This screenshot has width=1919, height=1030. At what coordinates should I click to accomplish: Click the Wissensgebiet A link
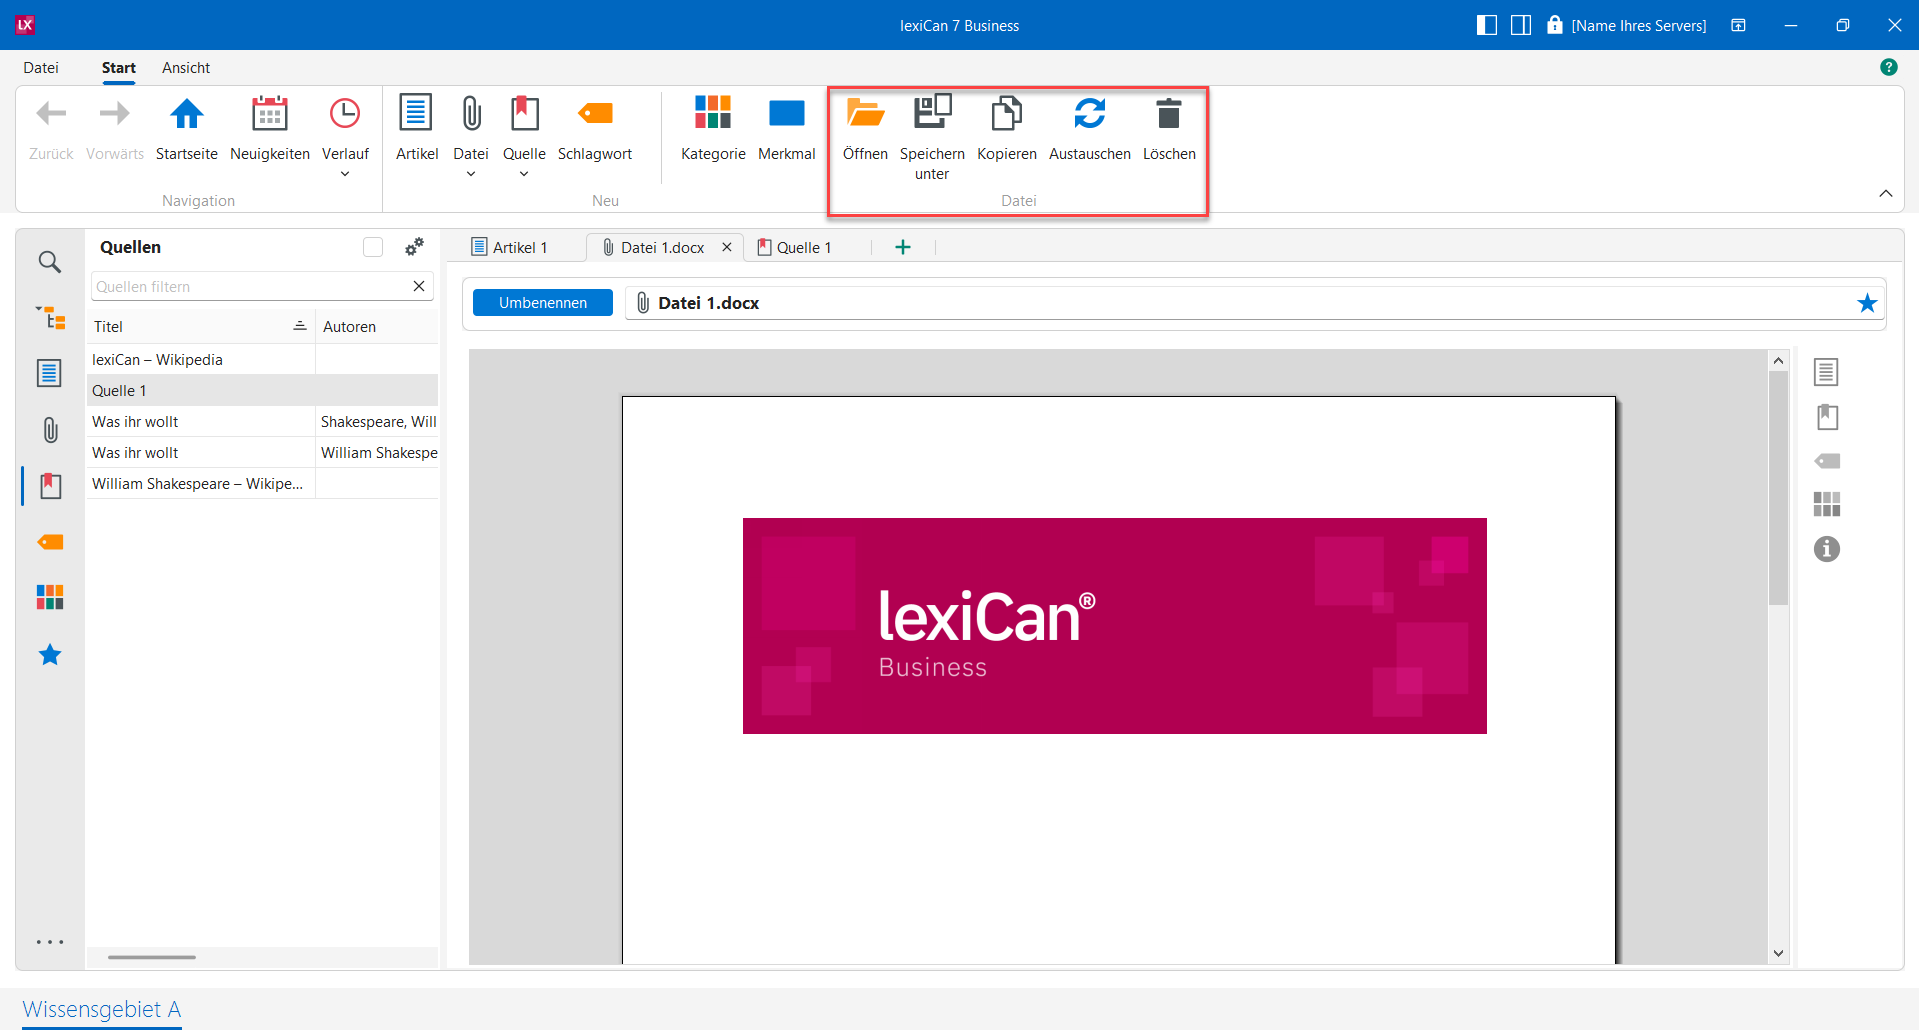click(x=101, y=1009)
